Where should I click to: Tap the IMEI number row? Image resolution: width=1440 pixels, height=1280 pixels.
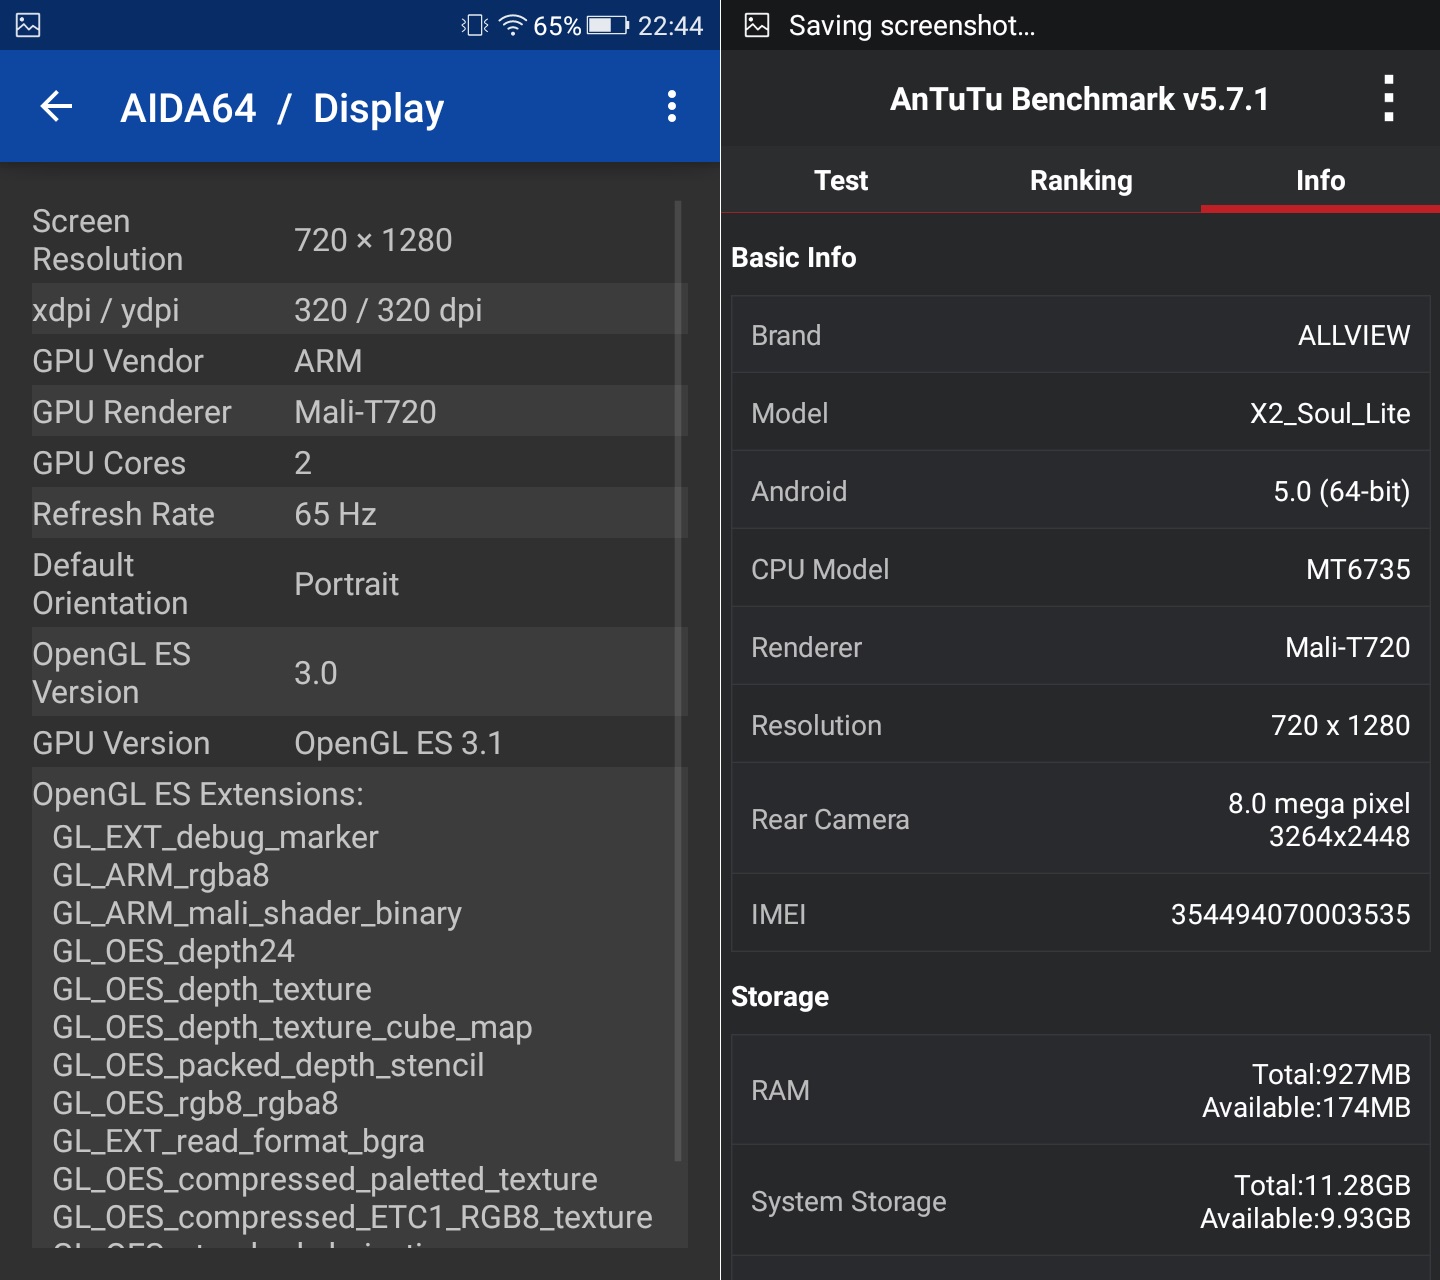(1080, 914)
